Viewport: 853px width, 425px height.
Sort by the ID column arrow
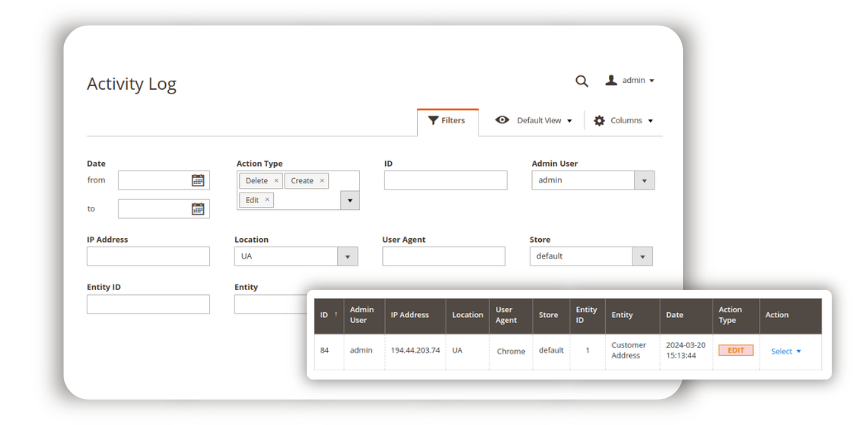click(336, 315)
